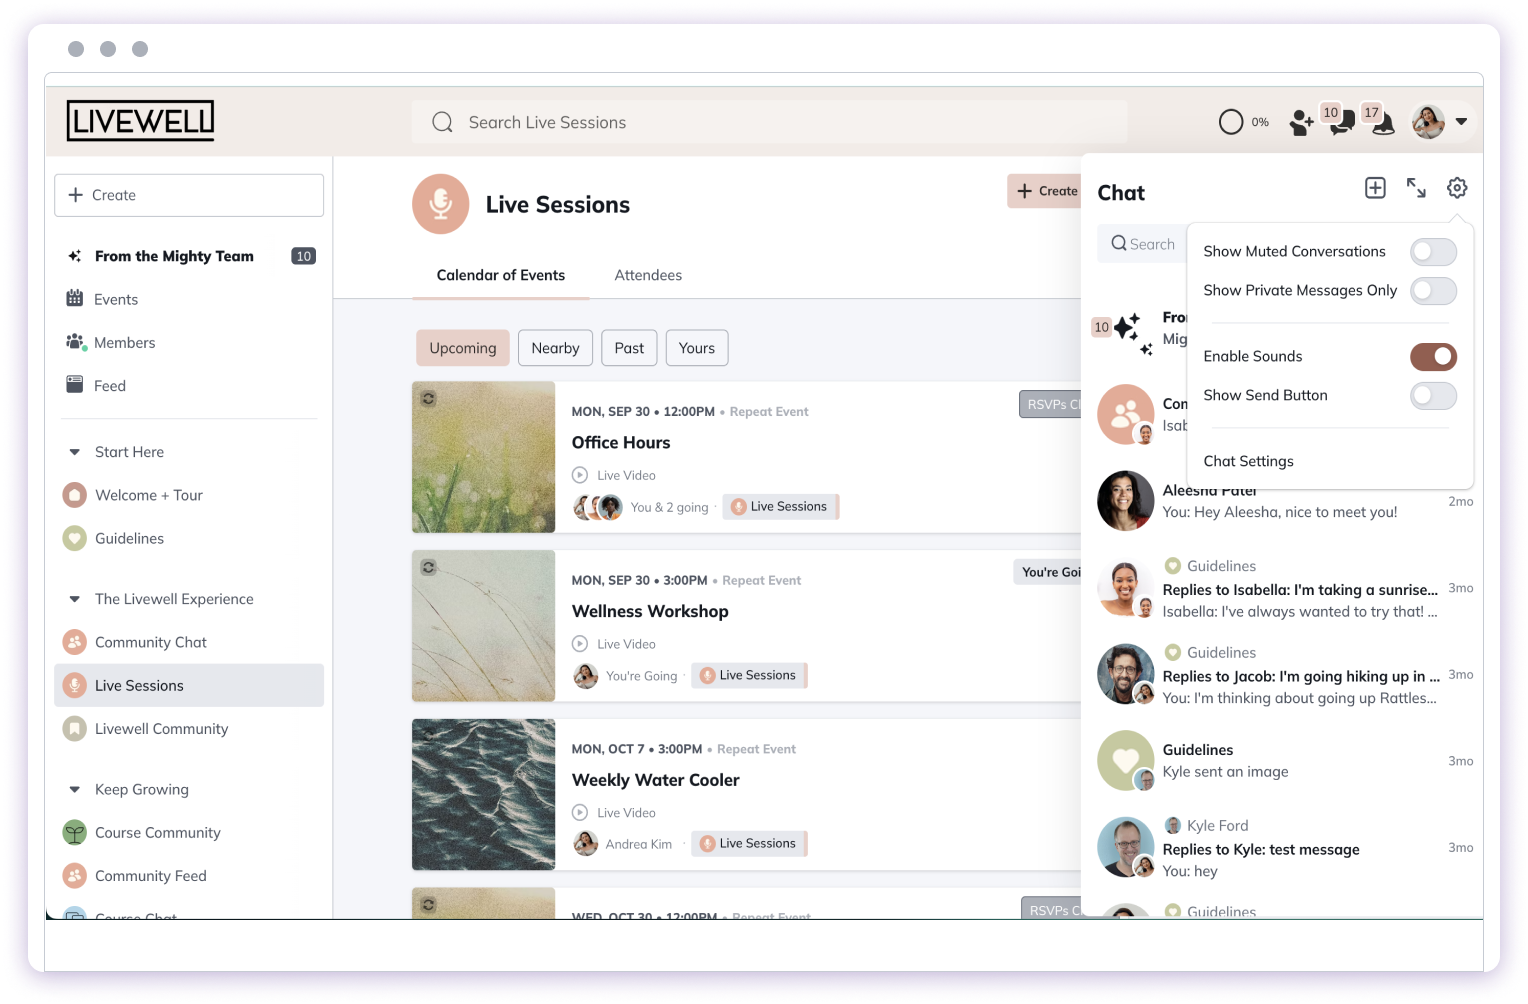Click Live Sessions tag on Wellness Workshop
The image size is (1528, 1004).
point(749,676)
